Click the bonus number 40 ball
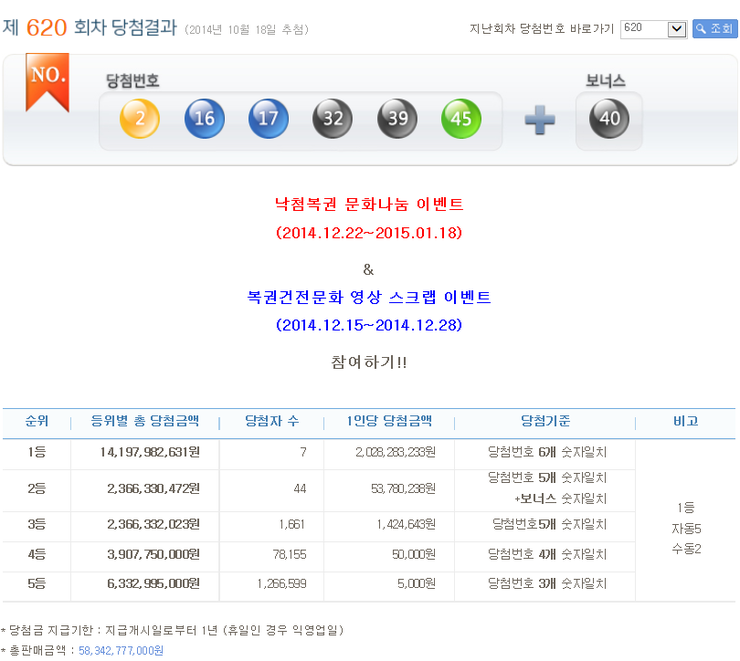 609,118
